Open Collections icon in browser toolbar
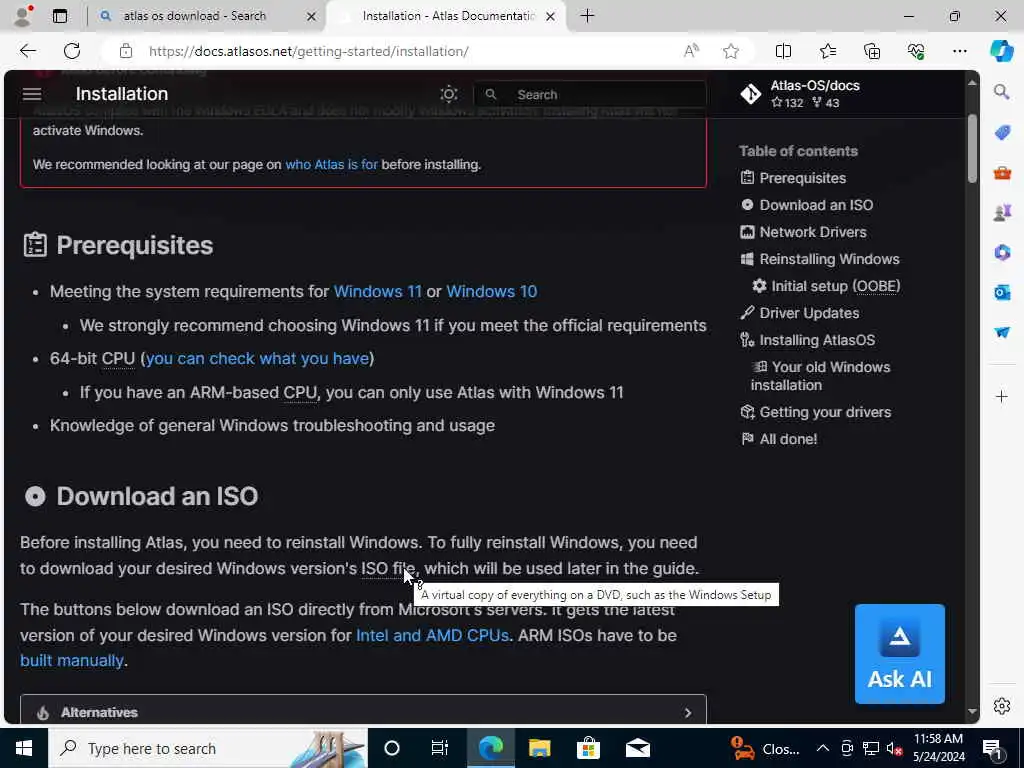 click(x=872, y=51)
